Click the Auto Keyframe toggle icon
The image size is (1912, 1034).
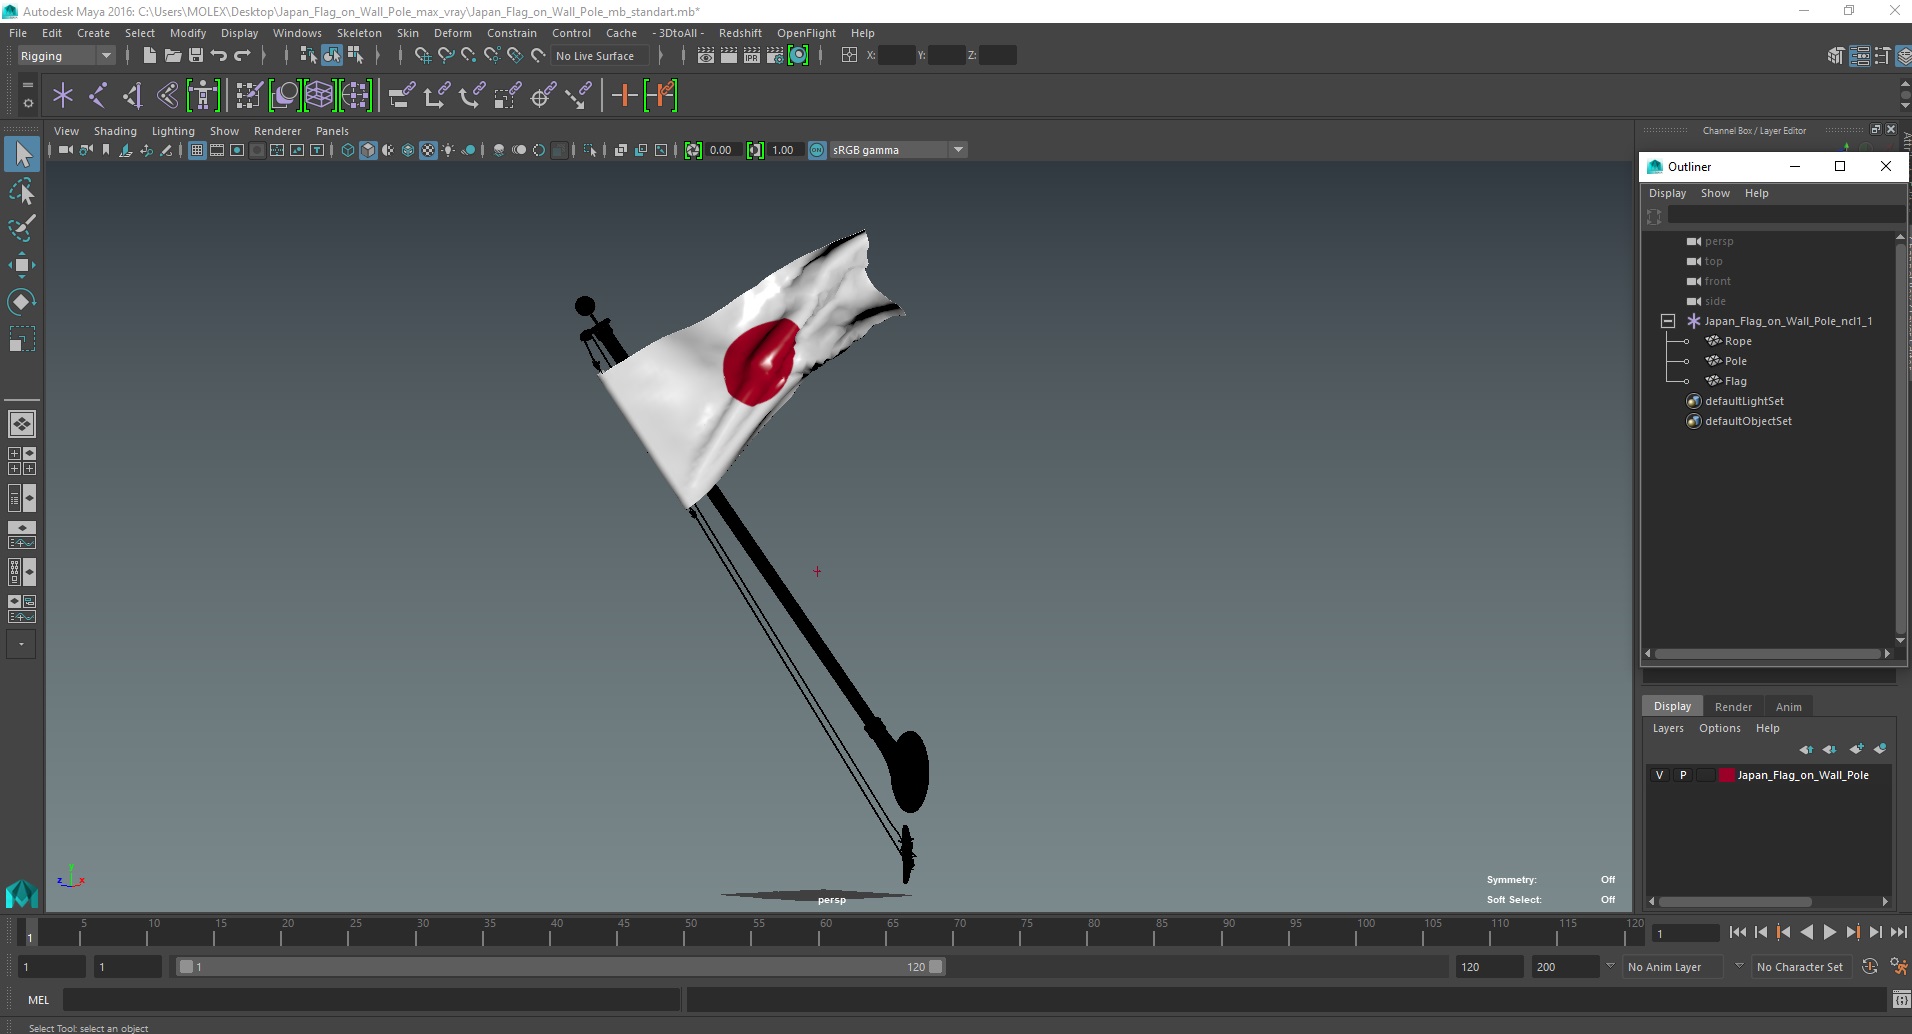tap(1869, 967)
